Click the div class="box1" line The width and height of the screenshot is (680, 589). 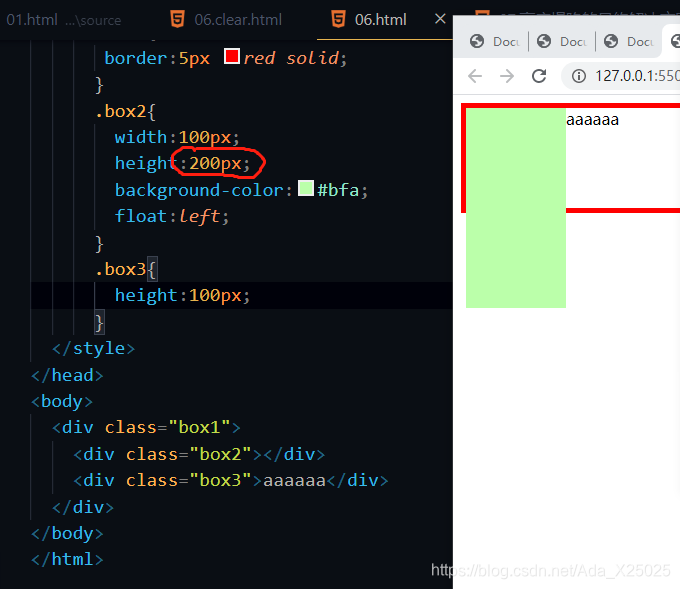point(146,428)
